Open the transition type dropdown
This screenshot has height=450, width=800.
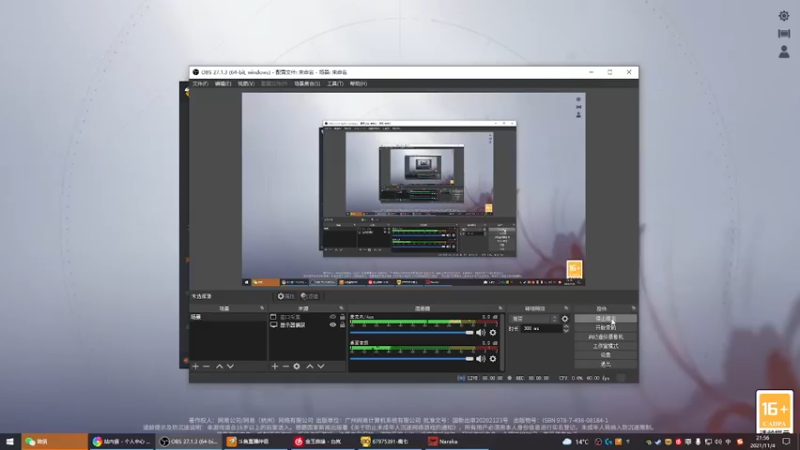tap(534, 319)
